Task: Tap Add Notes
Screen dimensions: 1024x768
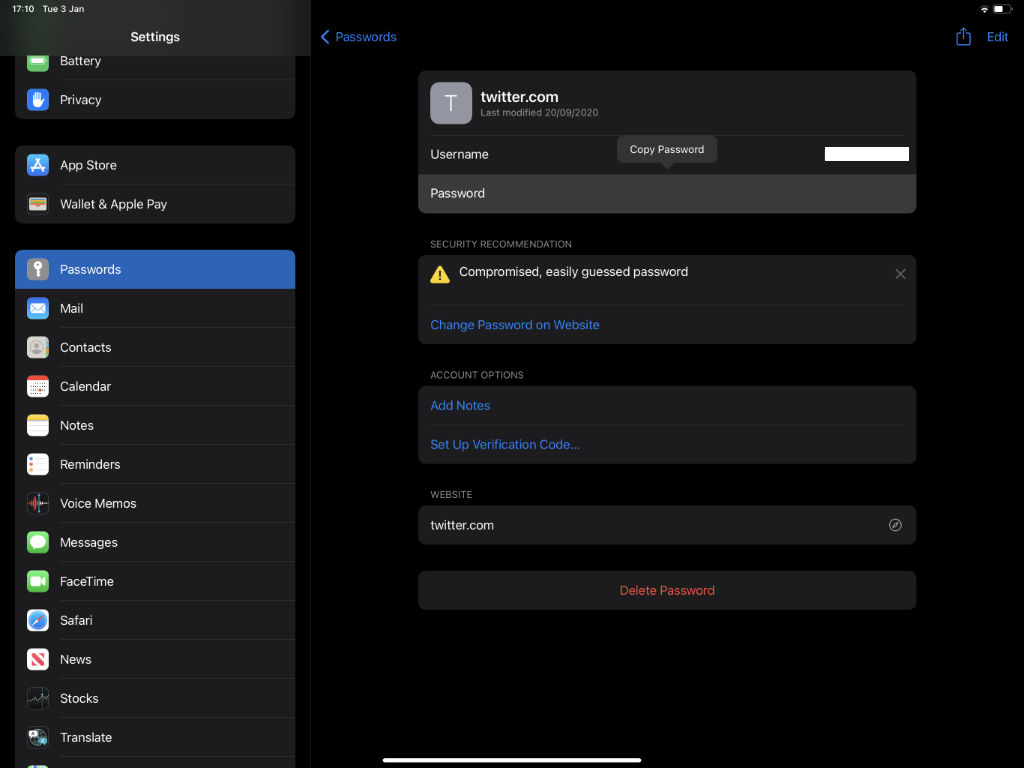Action: tap(460, 406)
